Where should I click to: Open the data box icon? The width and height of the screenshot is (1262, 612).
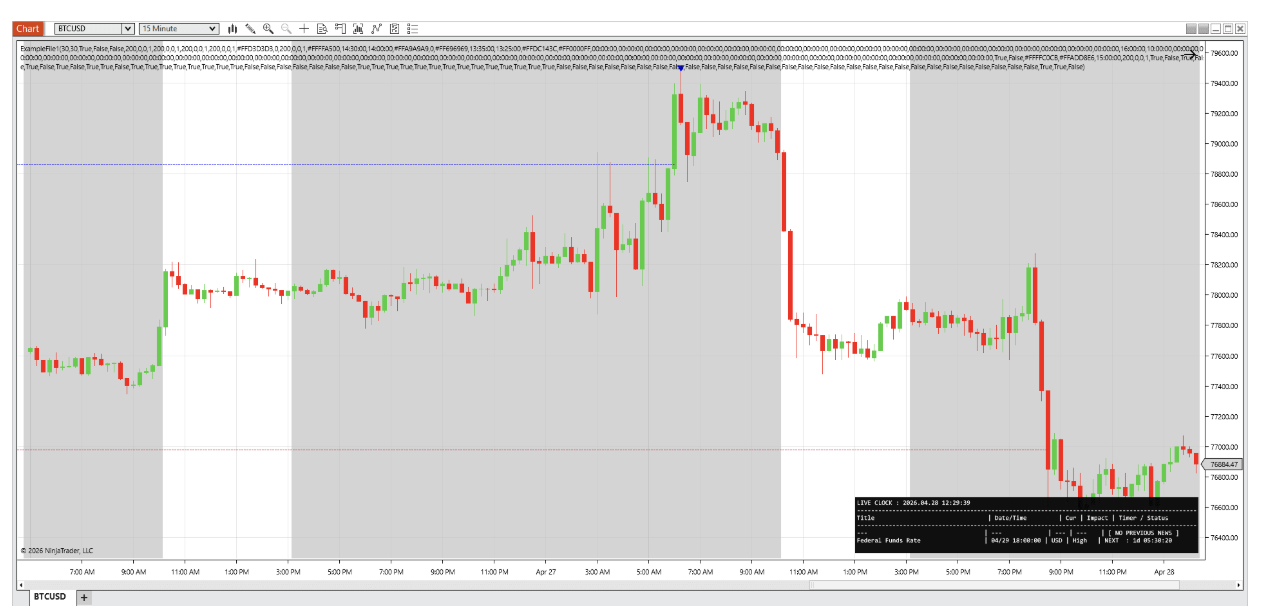pos(322,29)
